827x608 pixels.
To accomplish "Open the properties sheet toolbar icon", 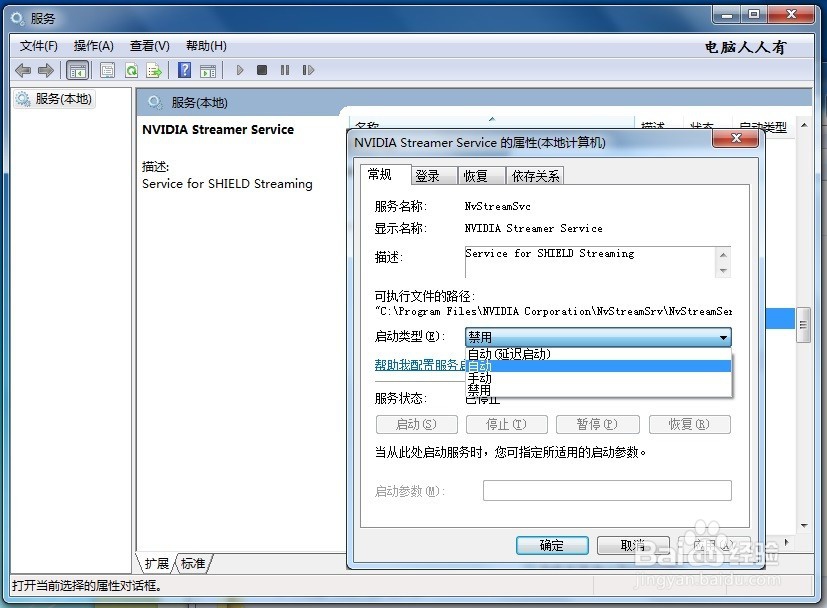I will point(108,70).
